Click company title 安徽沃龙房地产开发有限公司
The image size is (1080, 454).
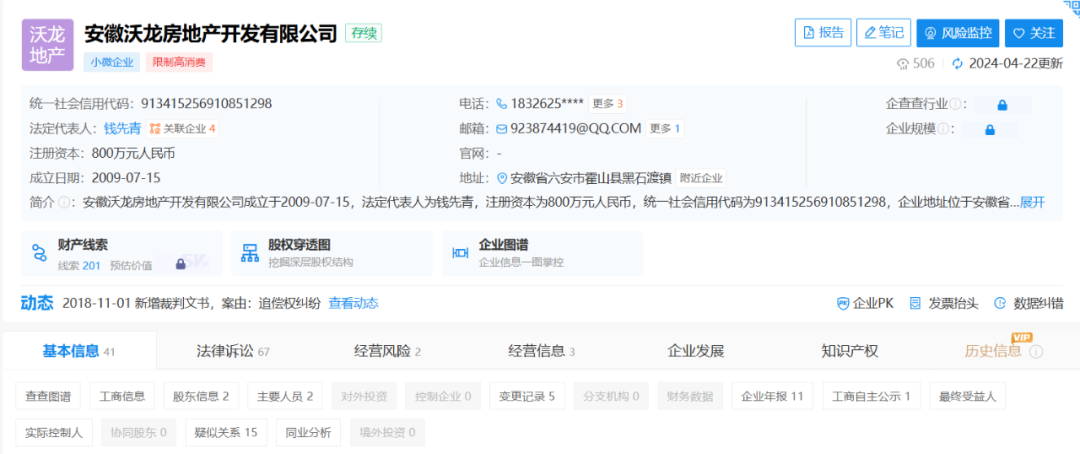pos(211,33)
